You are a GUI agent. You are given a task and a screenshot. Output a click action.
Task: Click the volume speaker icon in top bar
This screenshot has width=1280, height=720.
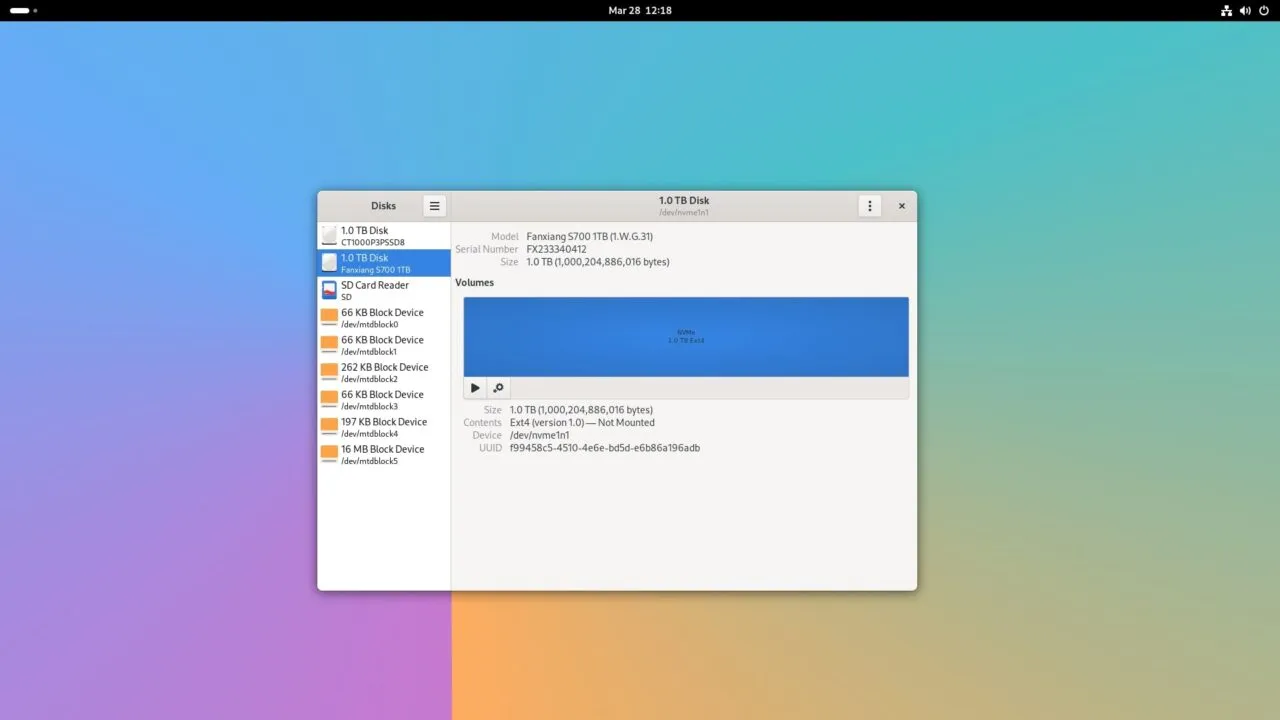pos(1245,10)
